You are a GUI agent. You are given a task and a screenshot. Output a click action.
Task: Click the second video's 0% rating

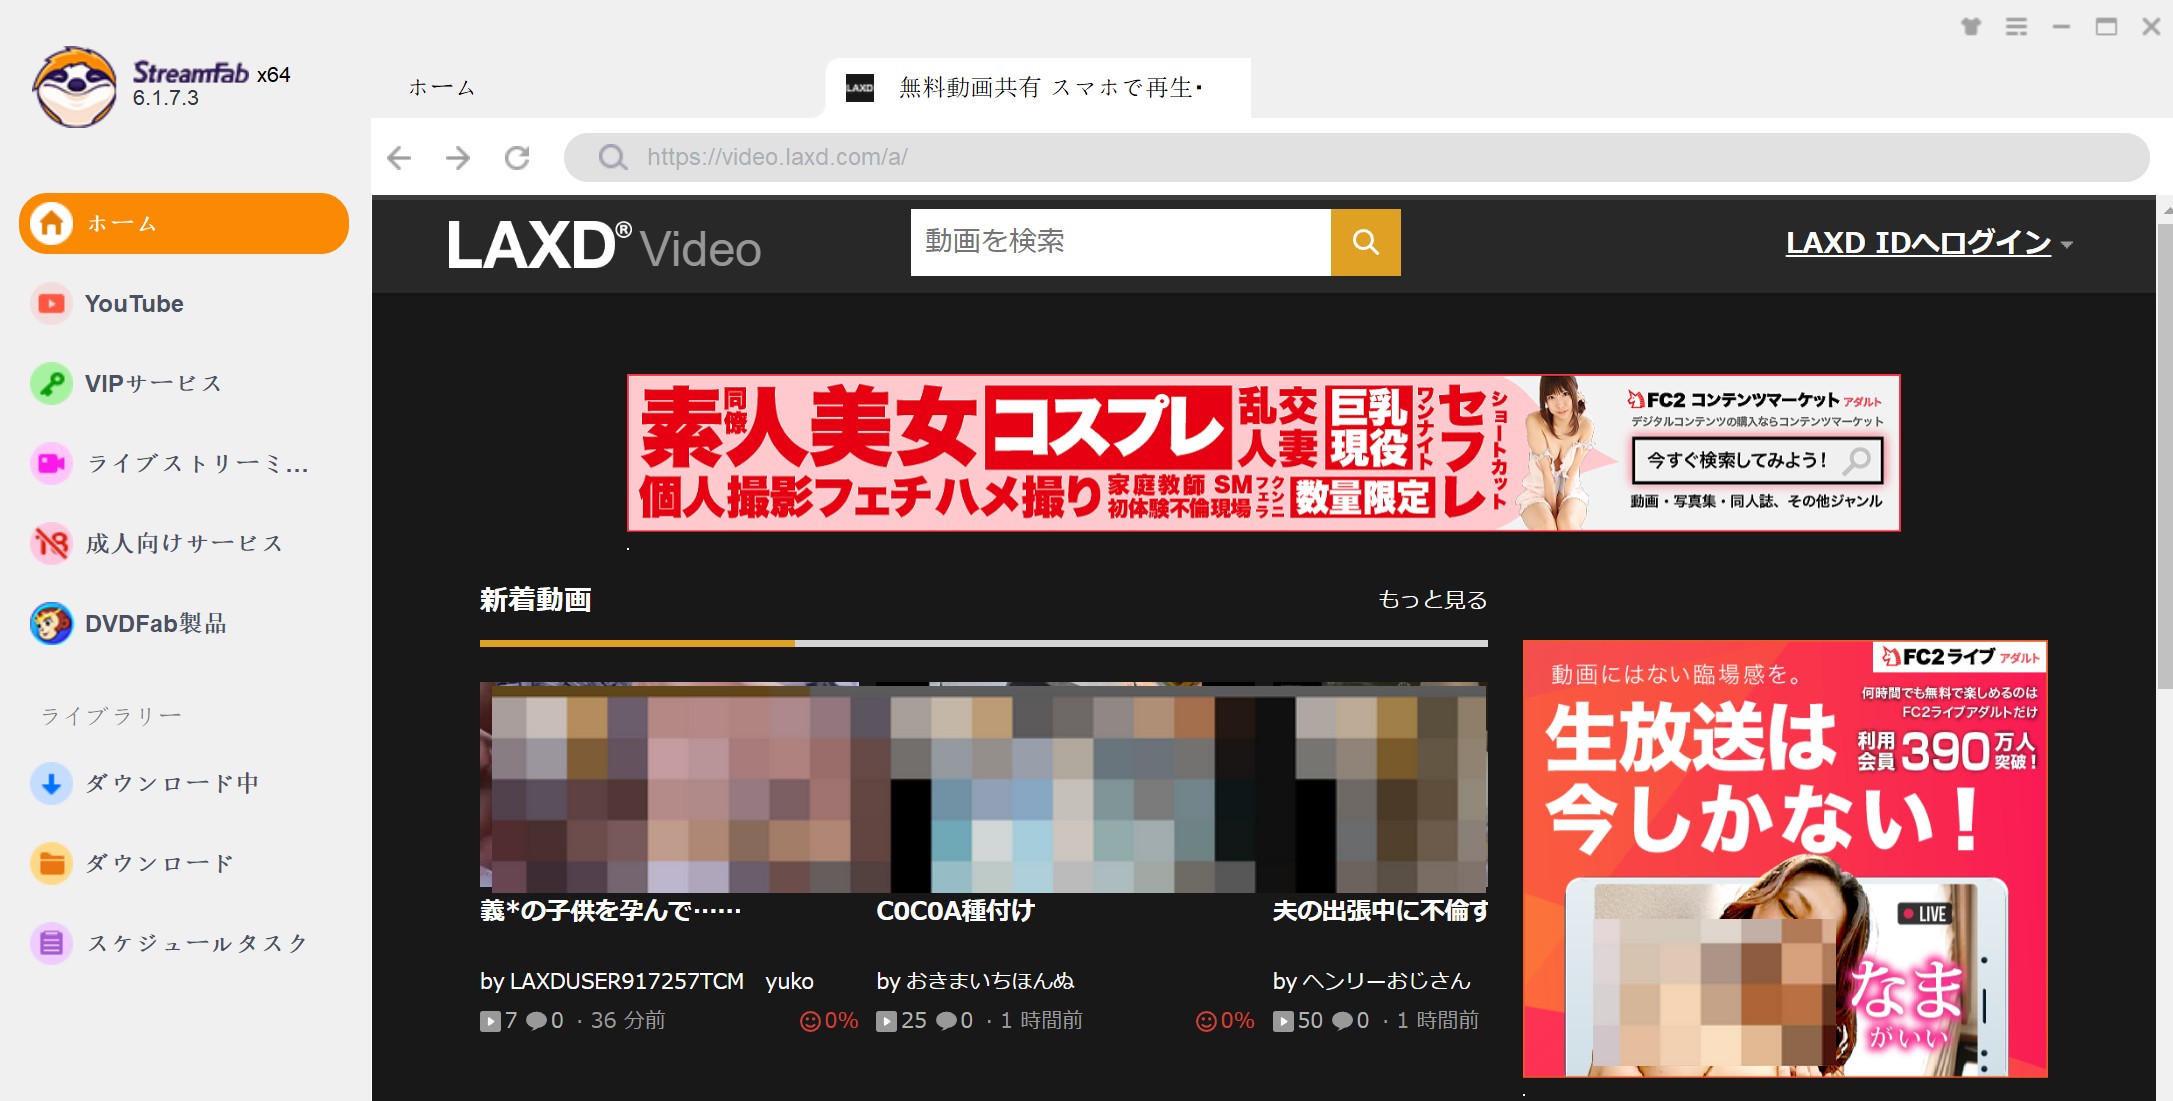[x=1225, y=1021]
